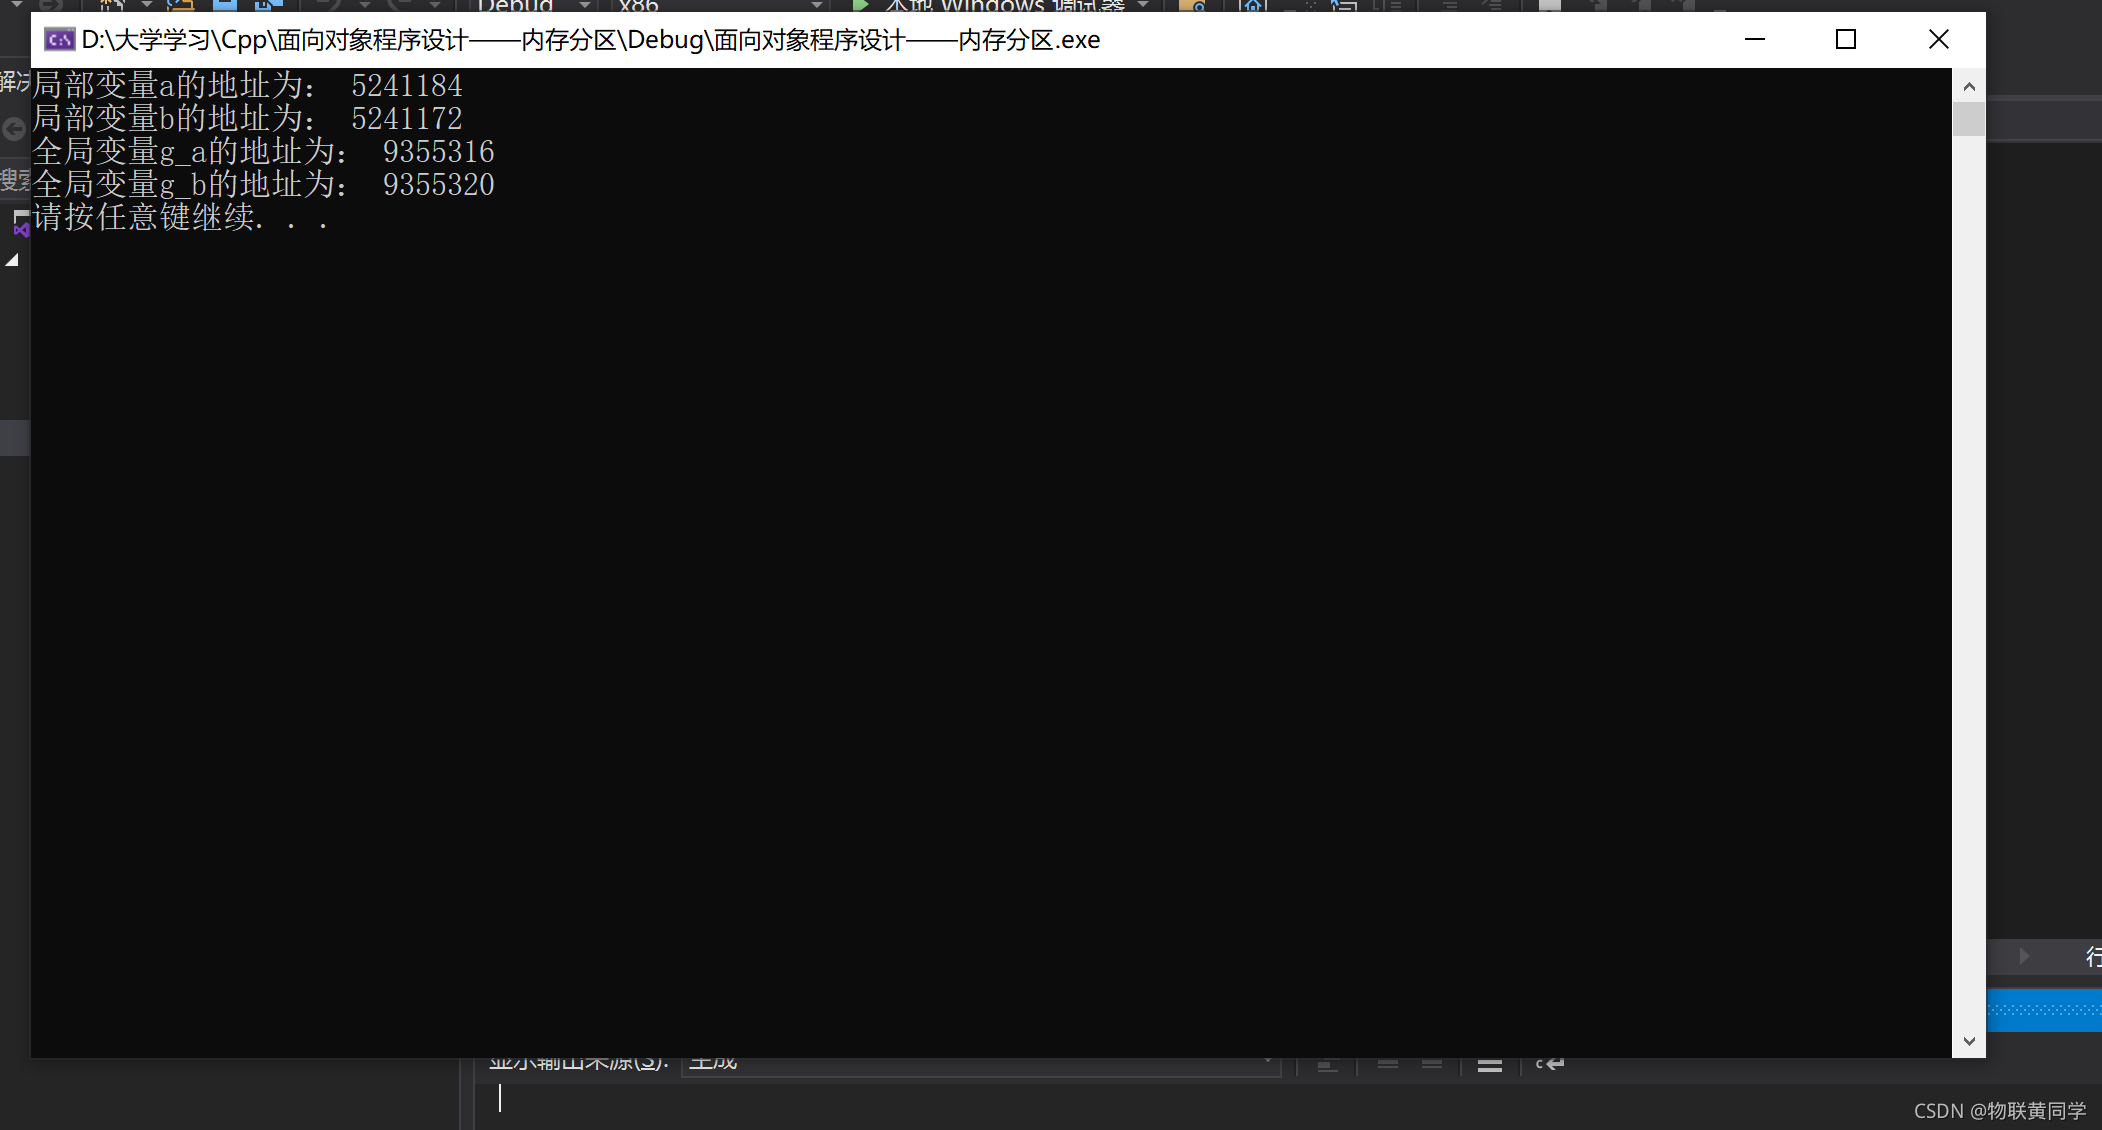
Task: Click the line with address 5241172
Action: 248,119
